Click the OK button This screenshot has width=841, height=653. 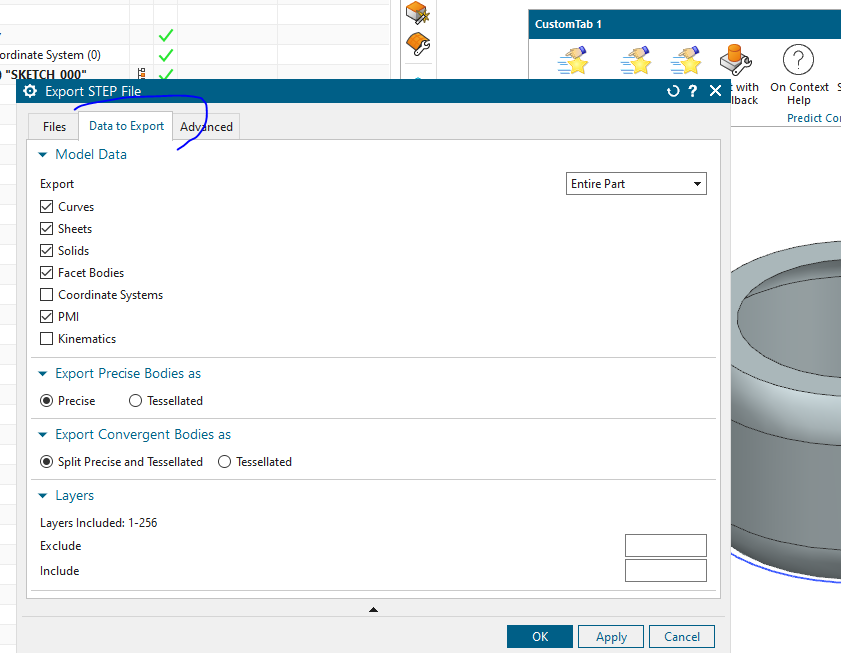pos(539,636)
